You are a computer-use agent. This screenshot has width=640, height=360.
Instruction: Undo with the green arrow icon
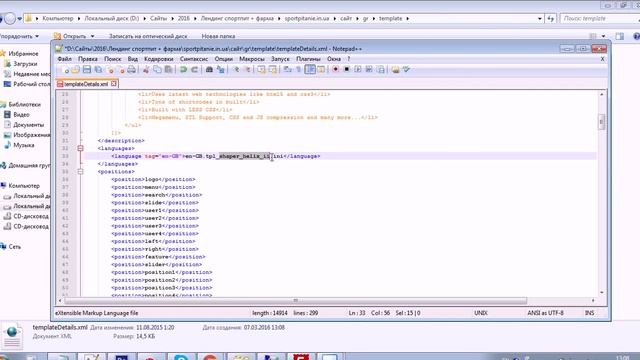[183, 70]
